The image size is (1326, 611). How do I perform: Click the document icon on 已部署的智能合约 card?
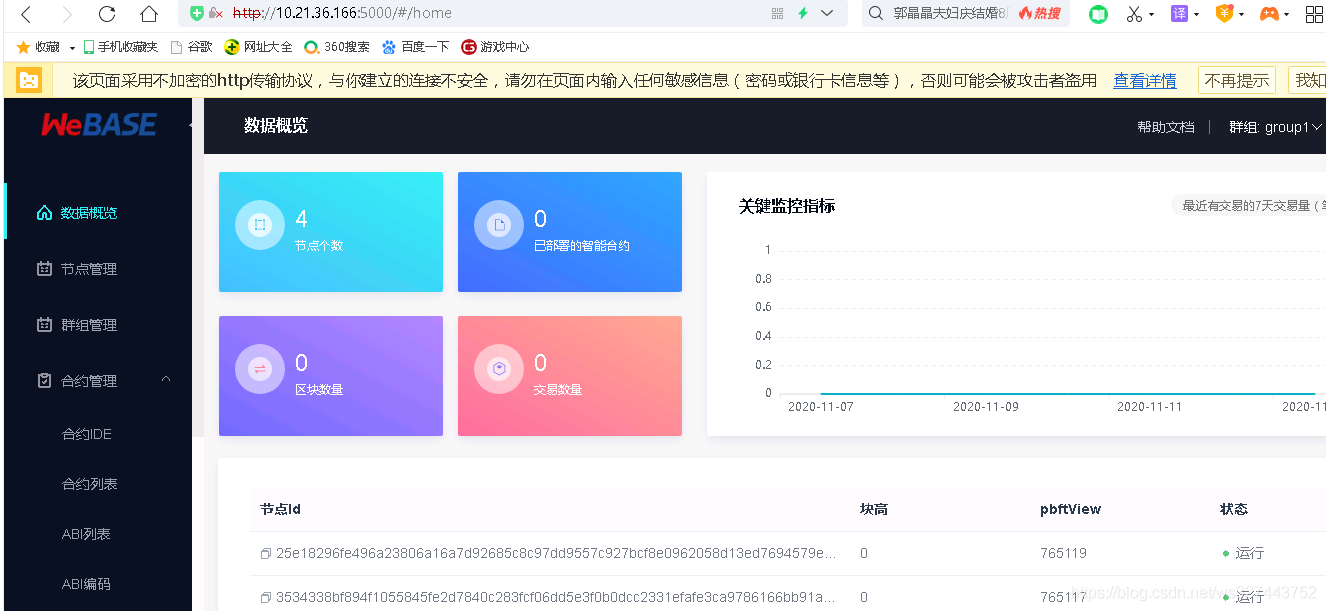[499, 225]
